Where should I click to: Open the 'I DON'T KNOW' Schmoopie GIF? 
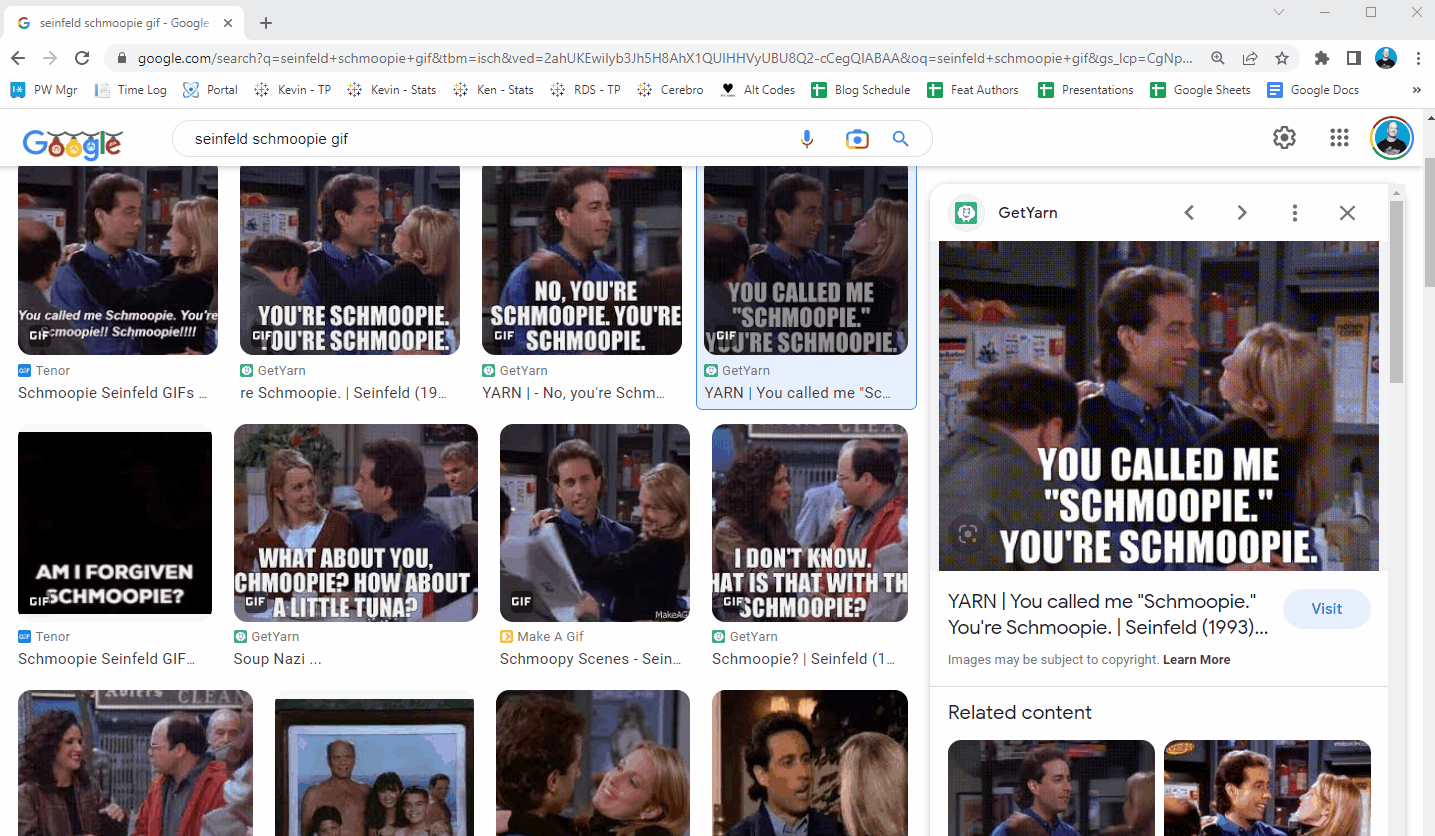coord(810,523)
